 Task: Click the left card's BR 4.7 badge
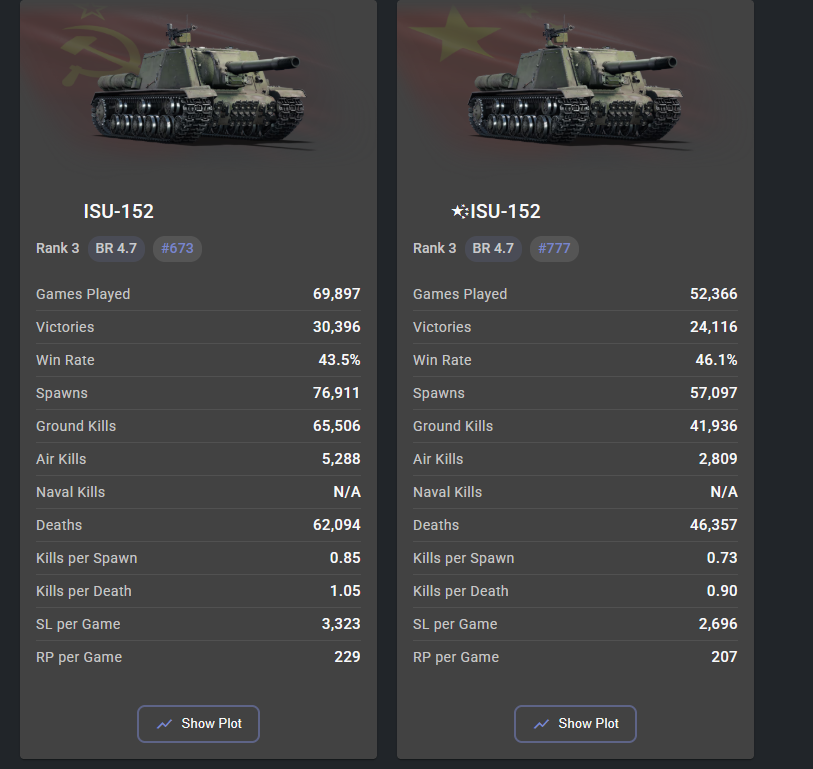[116, 248]
